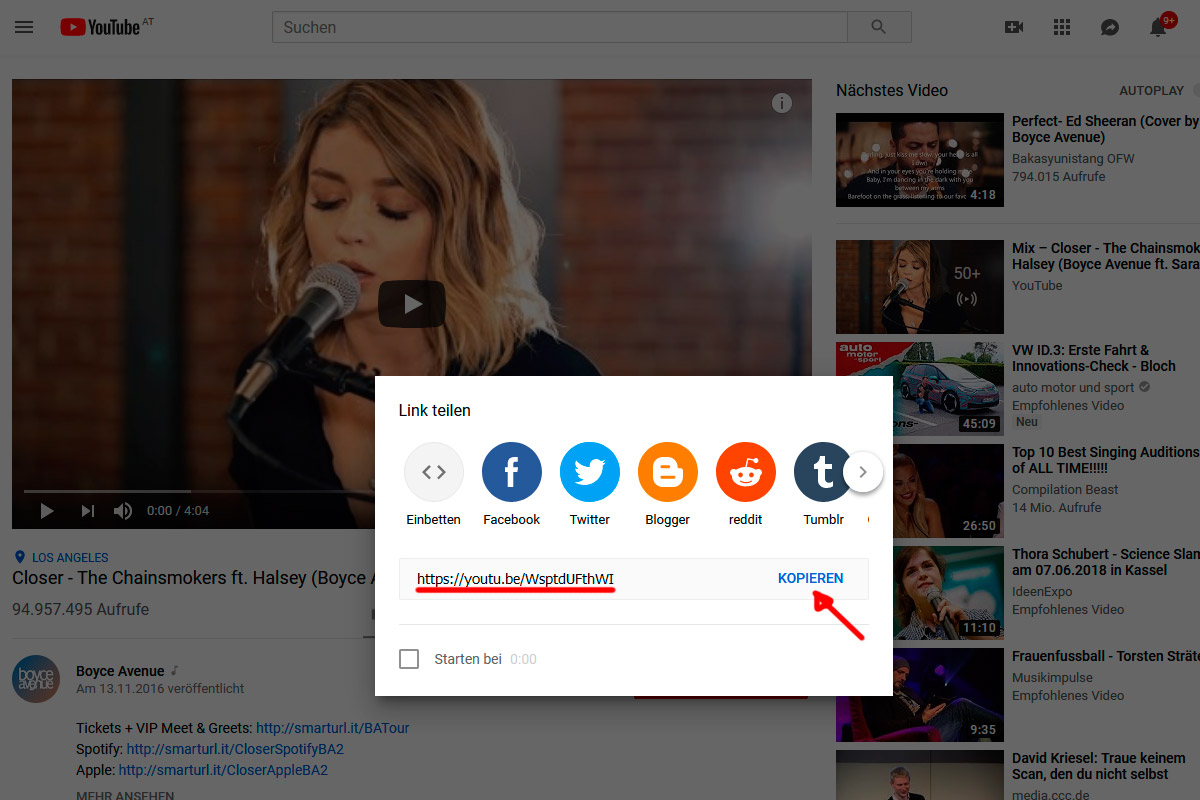Click the Closer - The Chainsmokers video title
The image size is (1200, 800).
pyautogui.click(x=193, y=578)
